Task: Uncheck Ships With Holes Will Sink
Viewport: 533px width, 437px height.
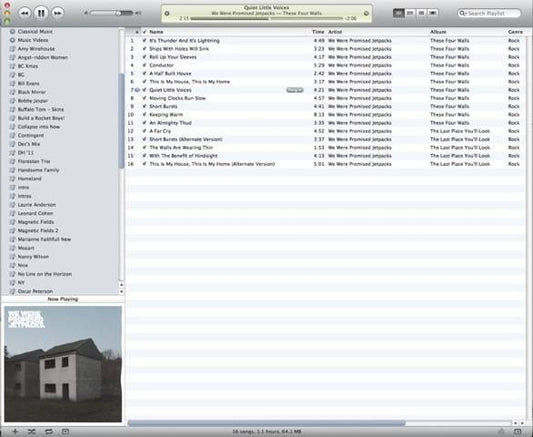Action: pyautogui.click(x=144, y=49)
